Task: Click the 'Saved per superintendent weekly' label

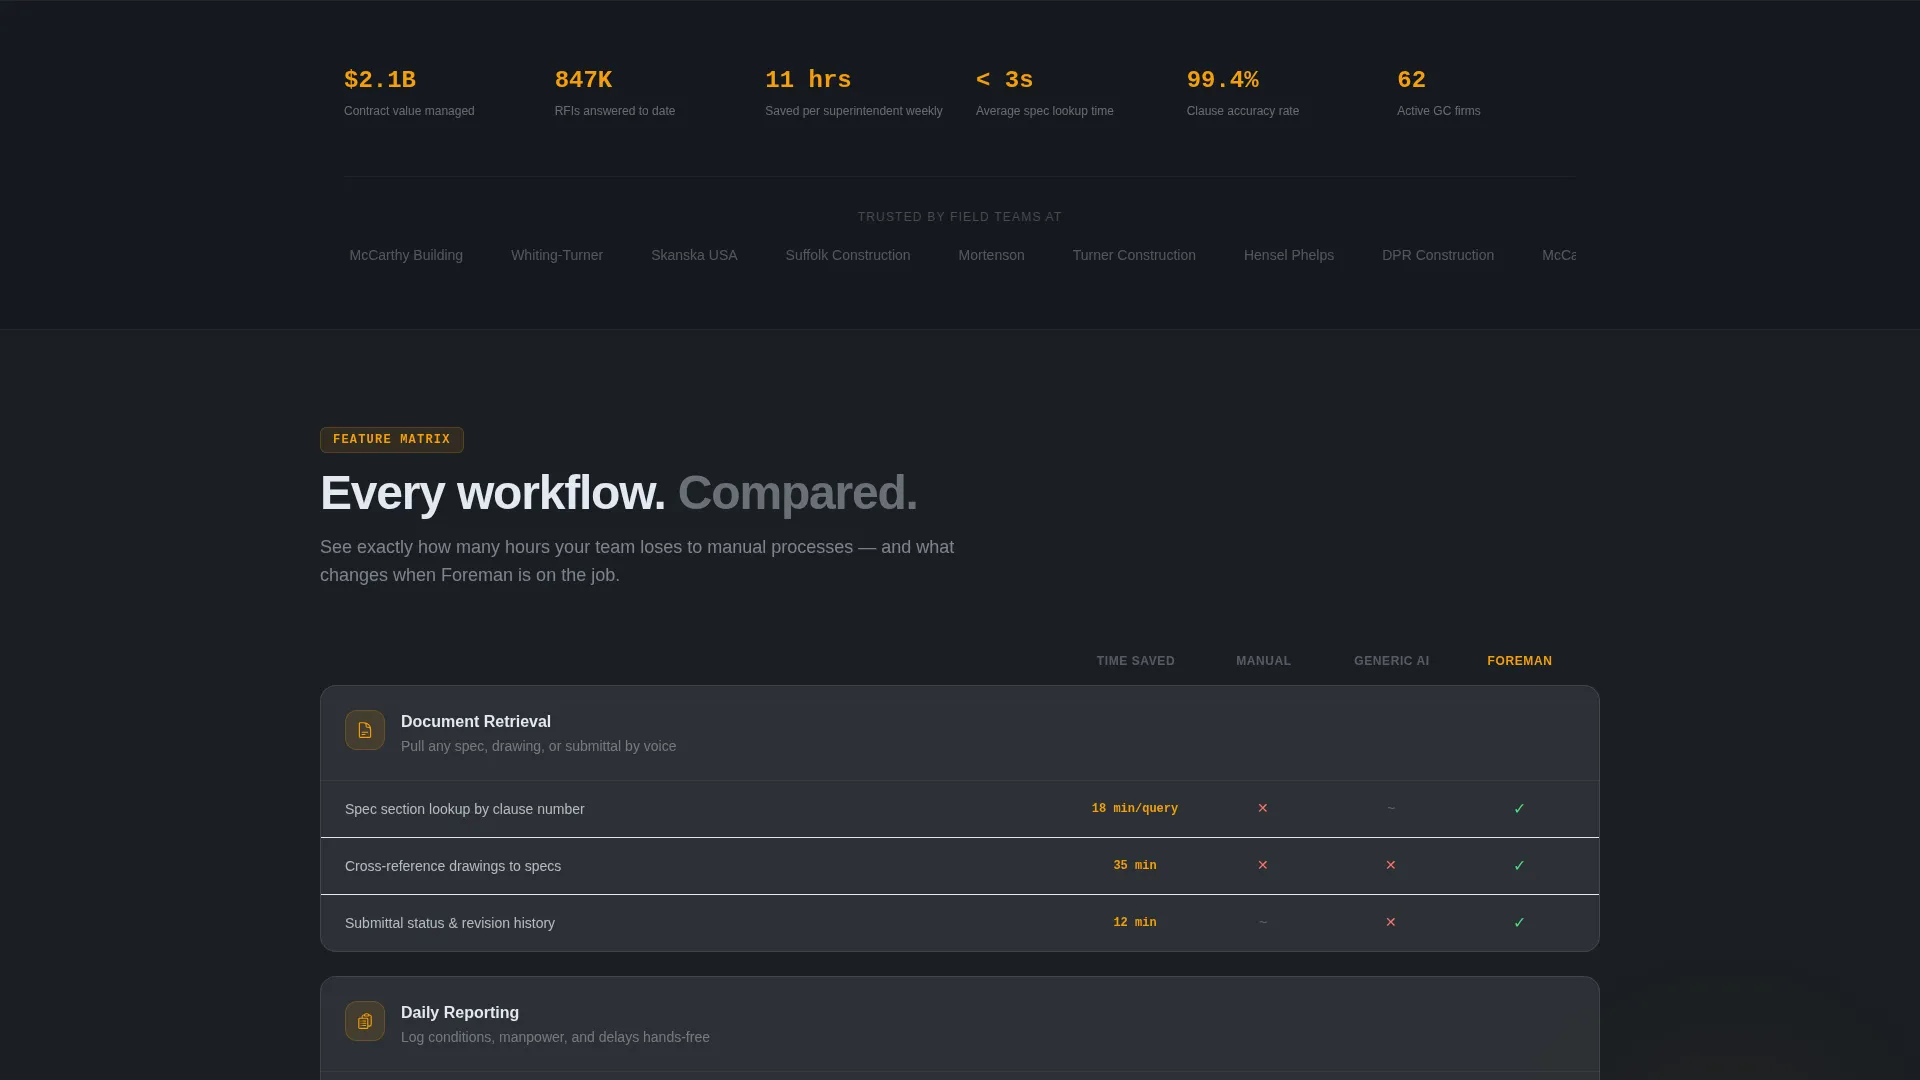Action: pyautogui.click(x=854, y=111)
